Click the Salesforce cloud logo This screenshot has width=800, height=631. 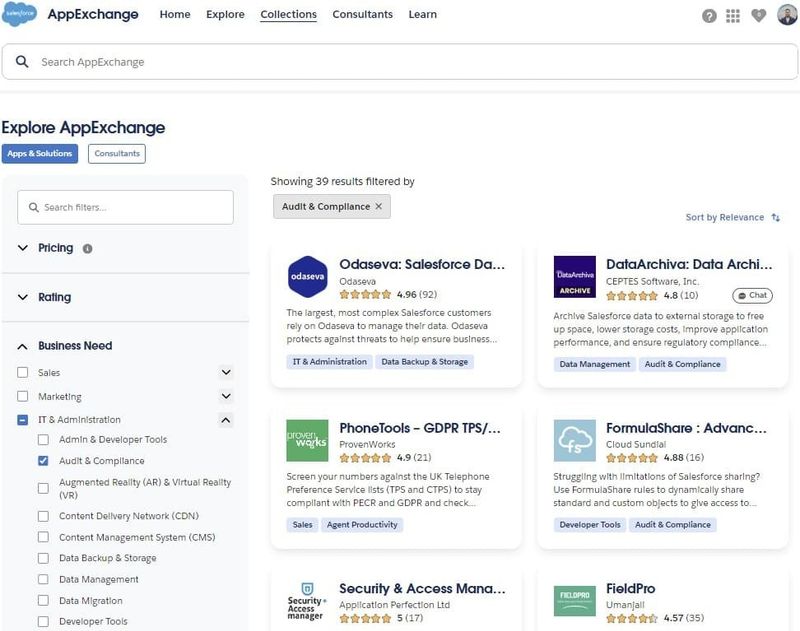pos(19,14)
